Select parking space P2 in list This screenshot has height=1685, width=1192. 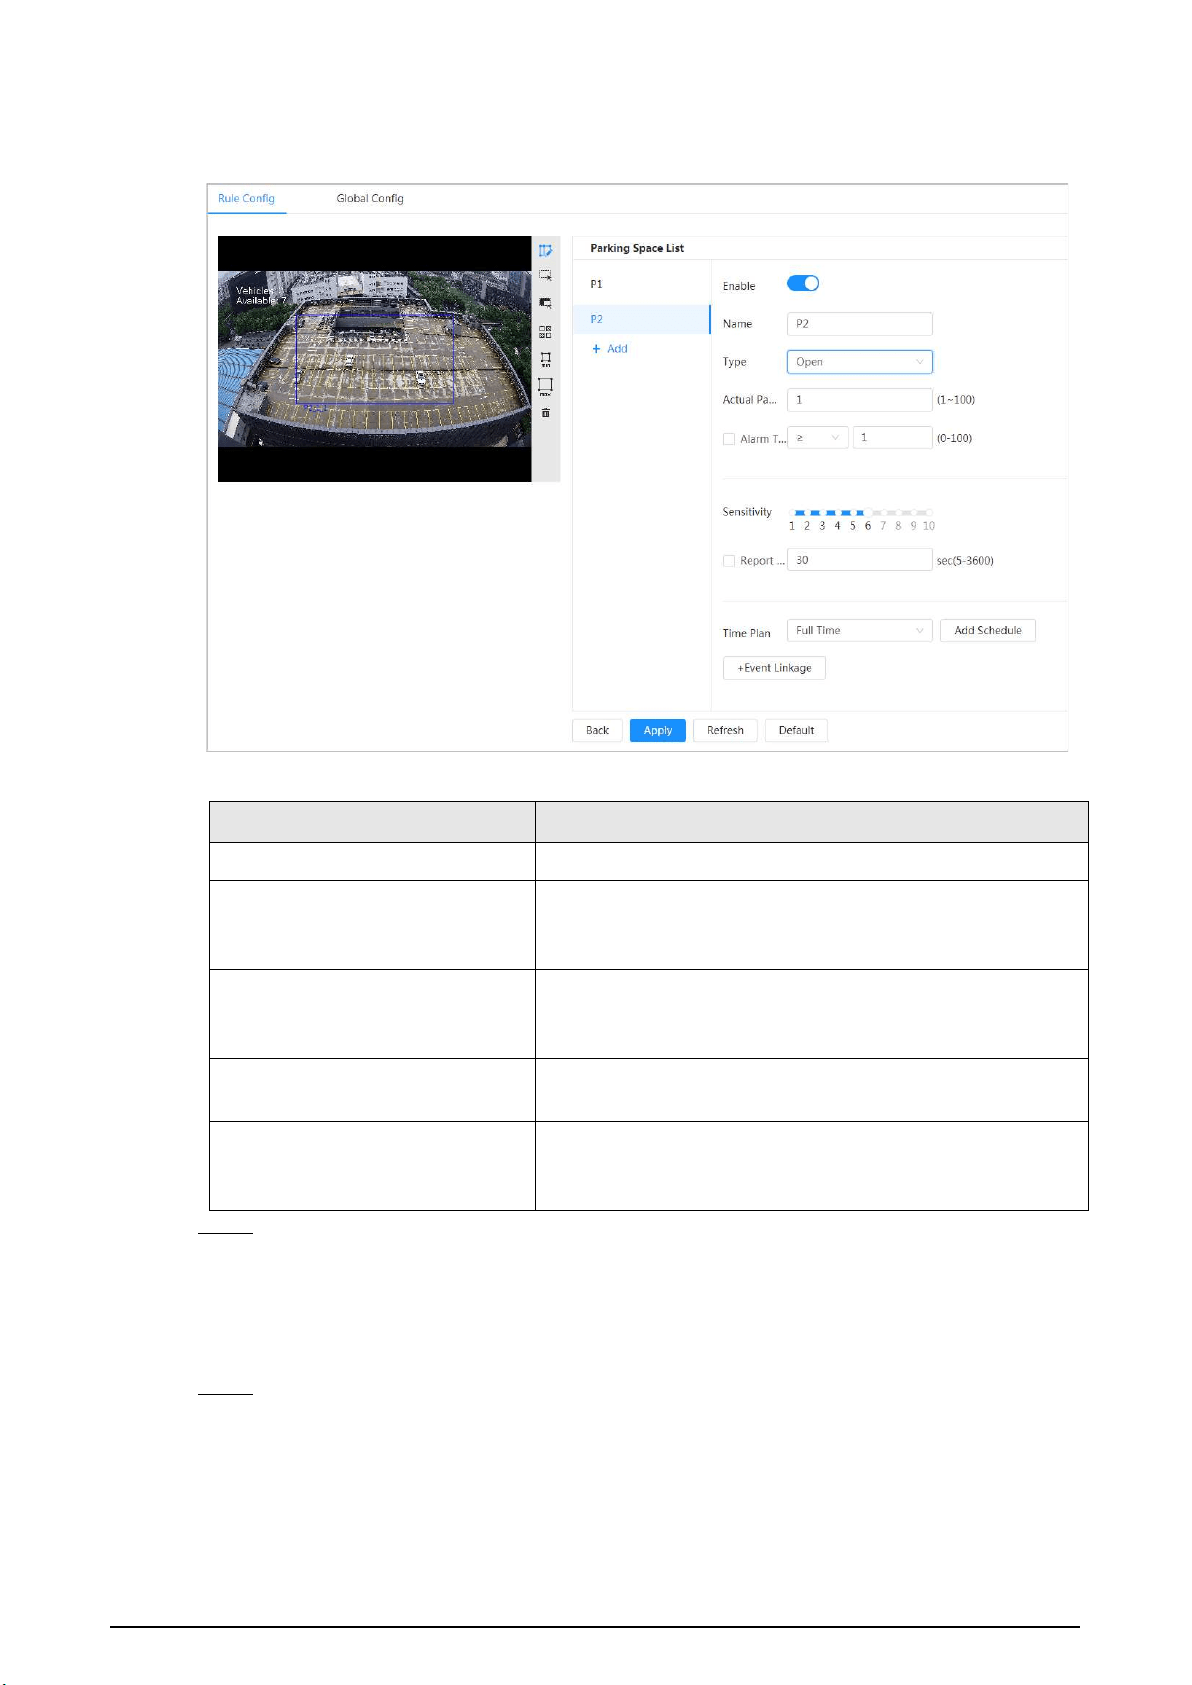pyautogui.click(x=641, y=320)
